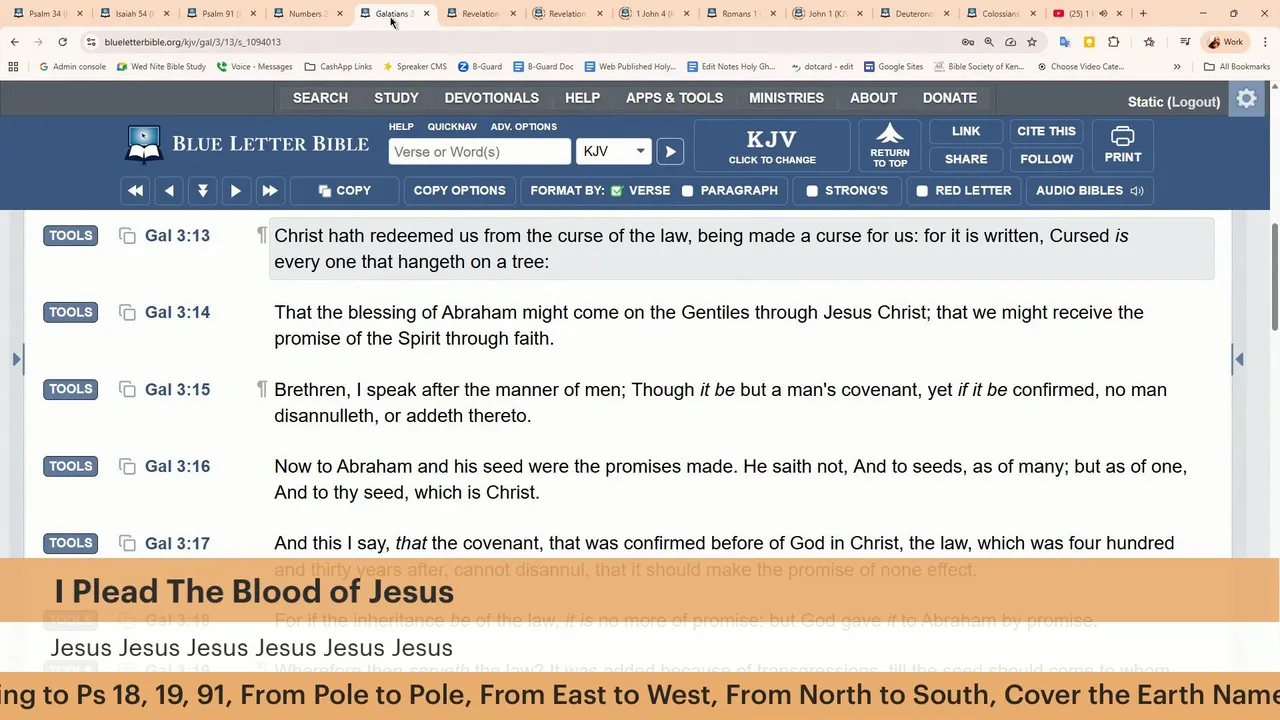Copy Gal 3:16 with its copy icon
Viewport: 1280px width, 720px height.
127,467
